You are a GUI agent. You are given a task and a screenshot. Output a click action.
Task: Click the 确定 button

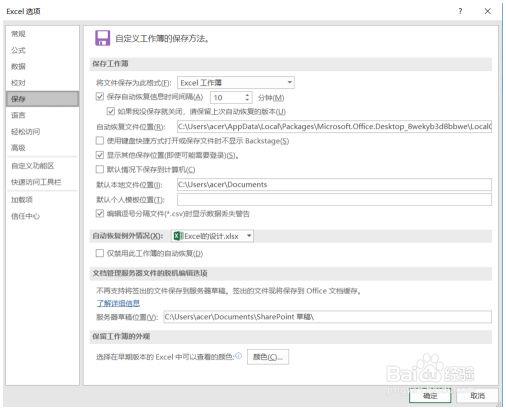(430, 396)
